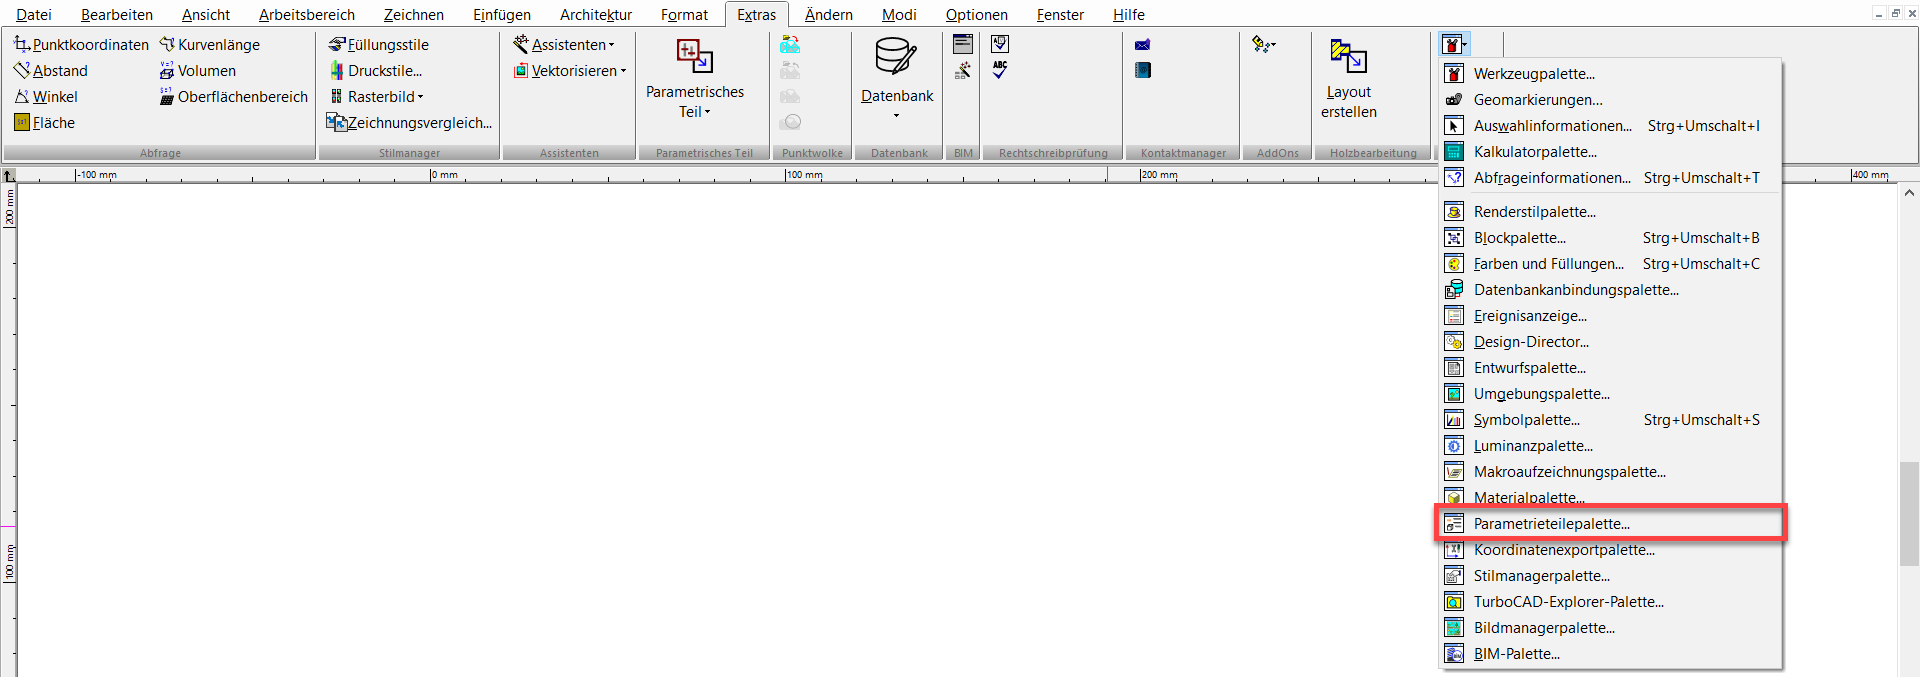This screenshot has height=677, width=1920.
Task: Open the Architektur menu
Action: click(x=595, y=15)
